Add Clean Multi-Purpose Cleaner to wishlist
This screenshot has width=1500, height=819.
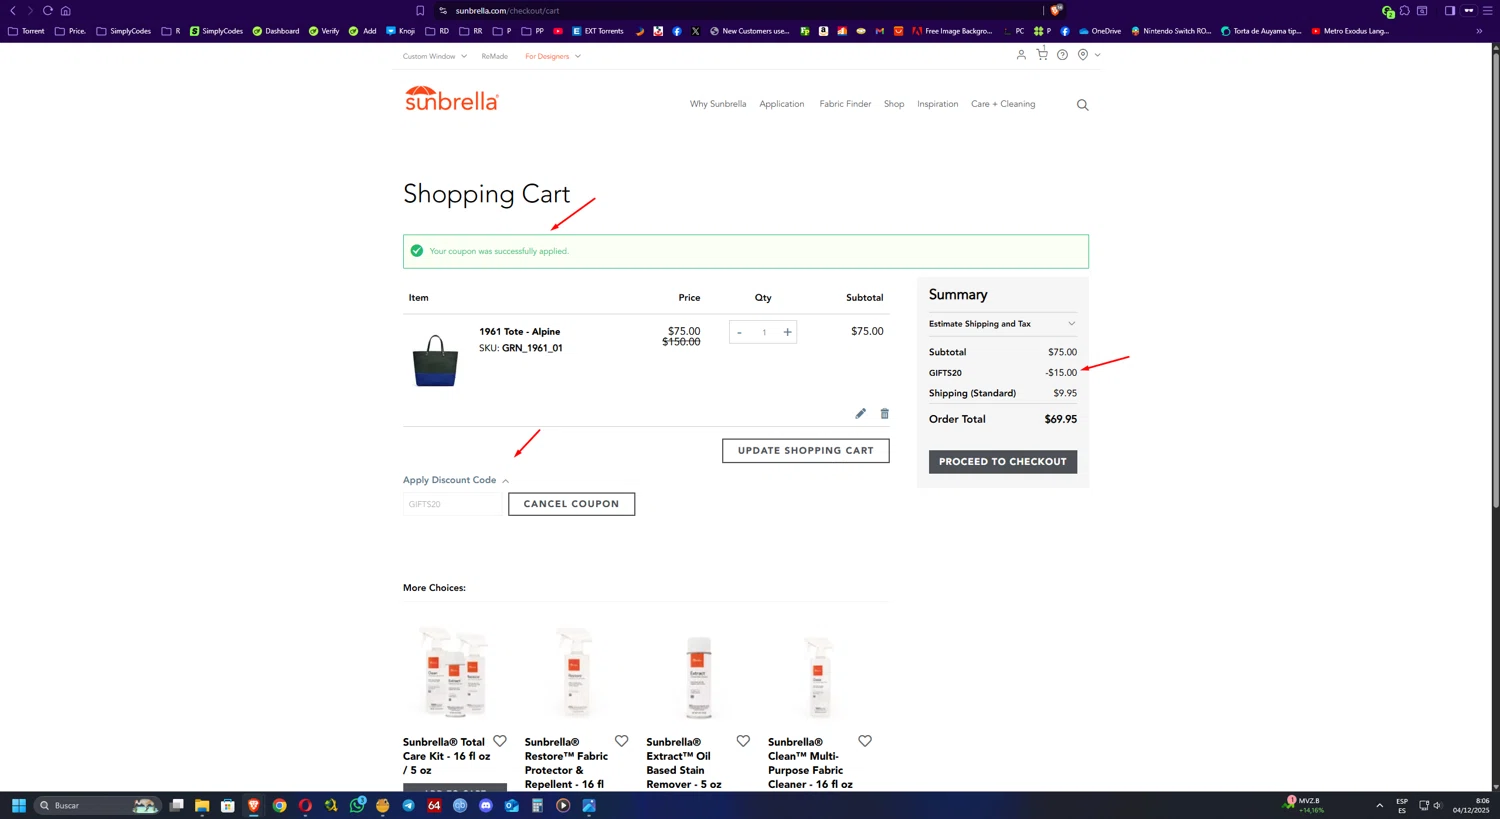click(x=865, y=741)
